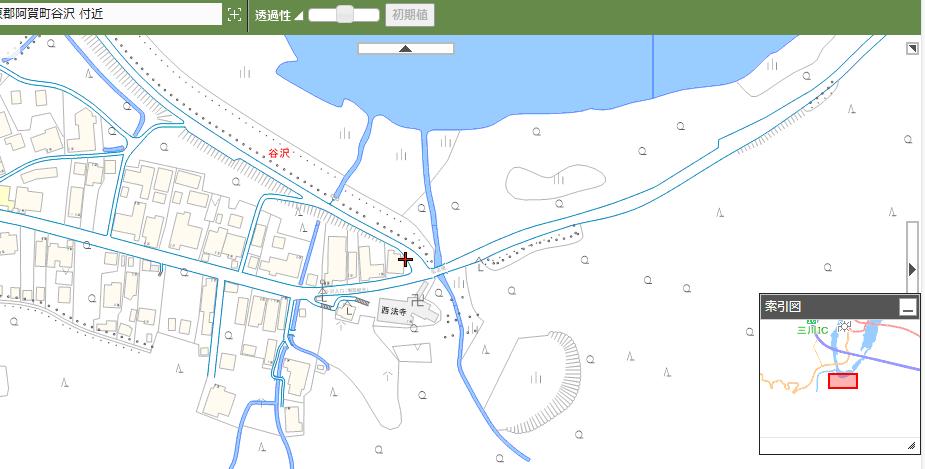Click the sun-shaped symbol in index map
The image size is (925, 469).
pyautogui.click(x=842, y=326)
